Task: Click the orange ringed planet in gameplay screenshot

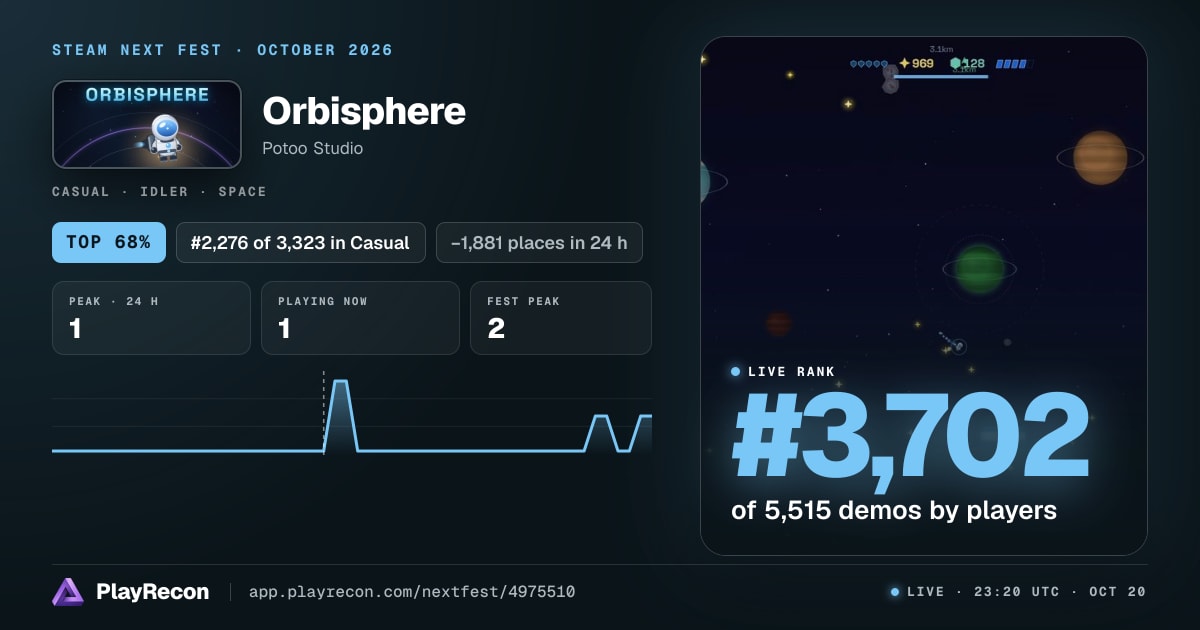Action: (1100, 157)
